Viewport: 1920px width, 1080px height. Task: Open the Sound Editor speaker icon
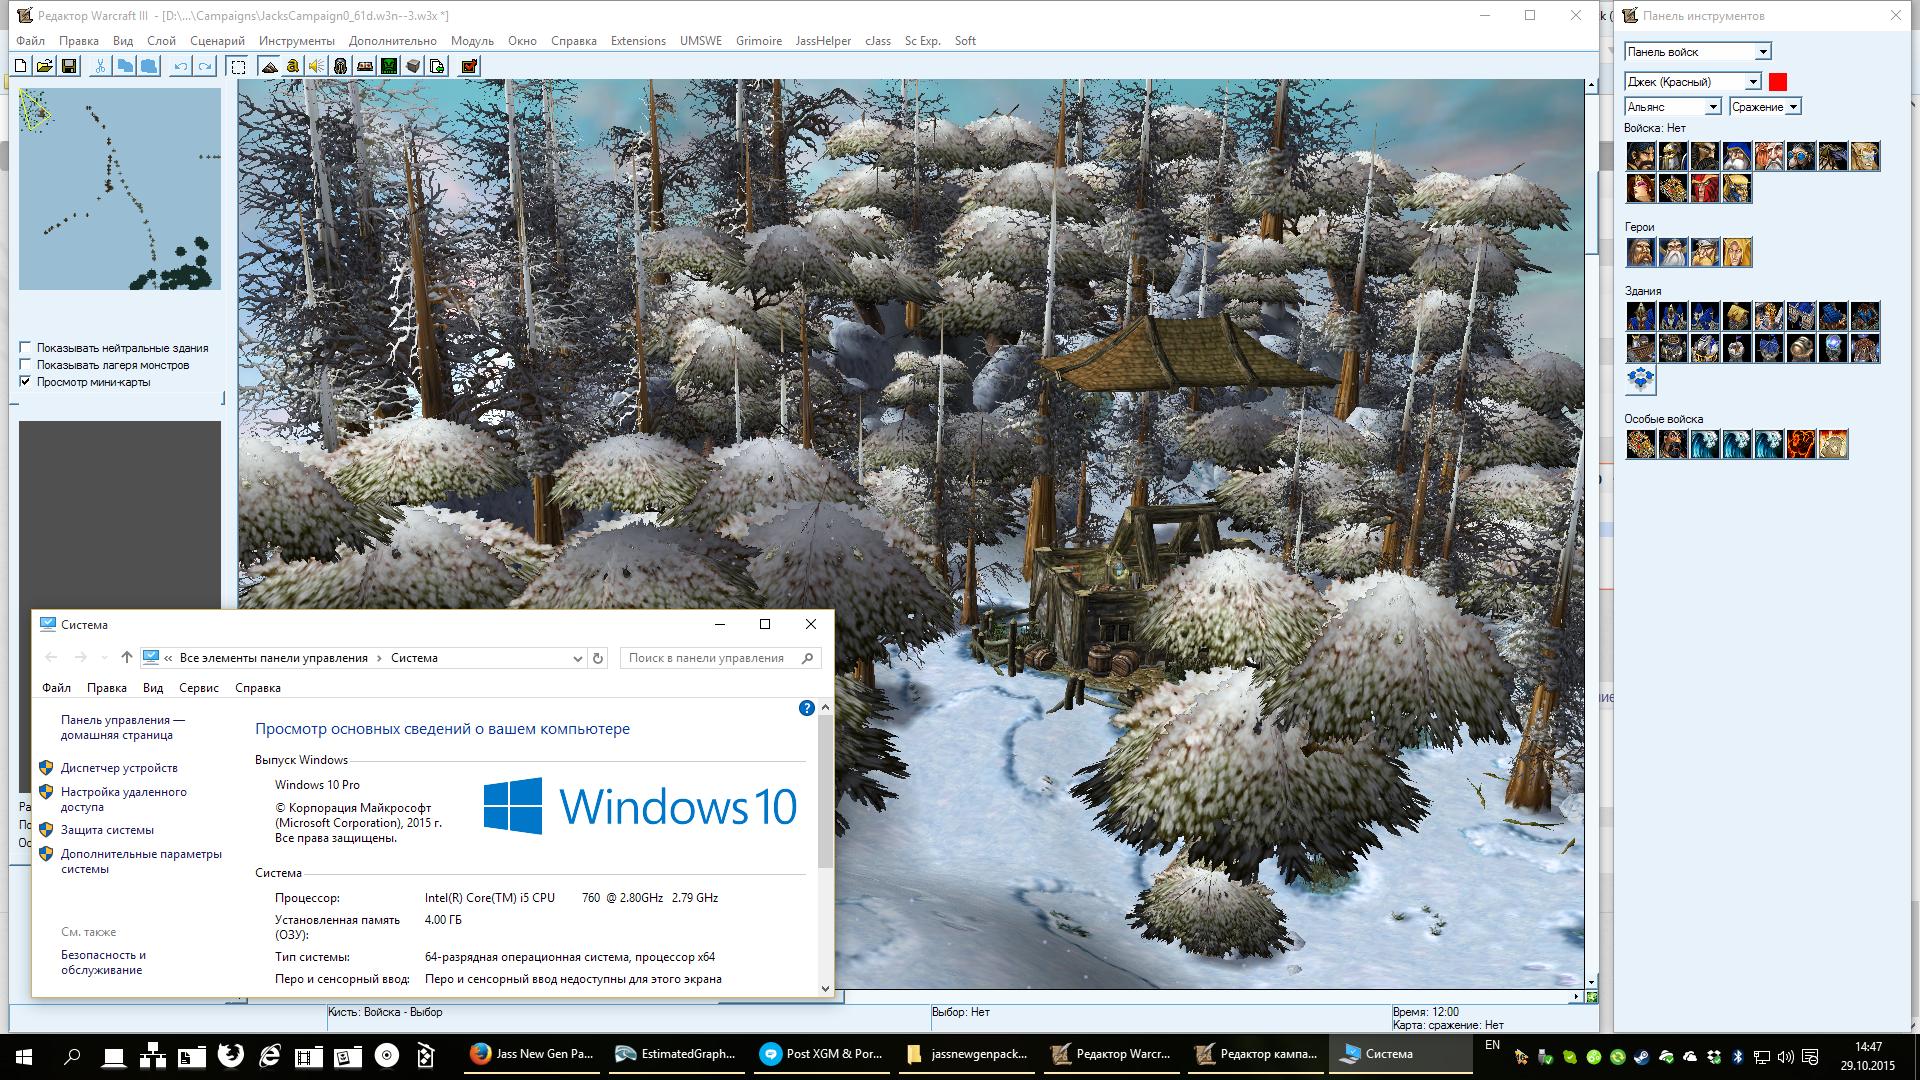[316, 66]
